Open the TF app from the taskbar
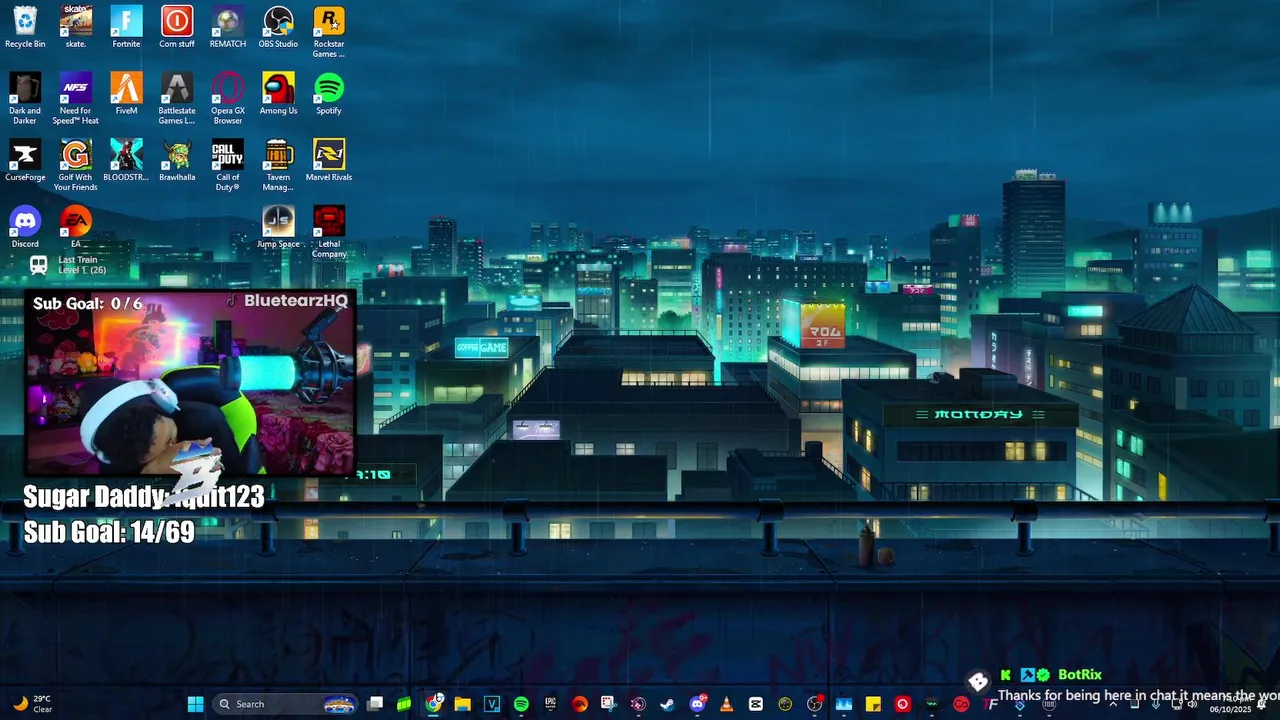 tap(991, 704)
